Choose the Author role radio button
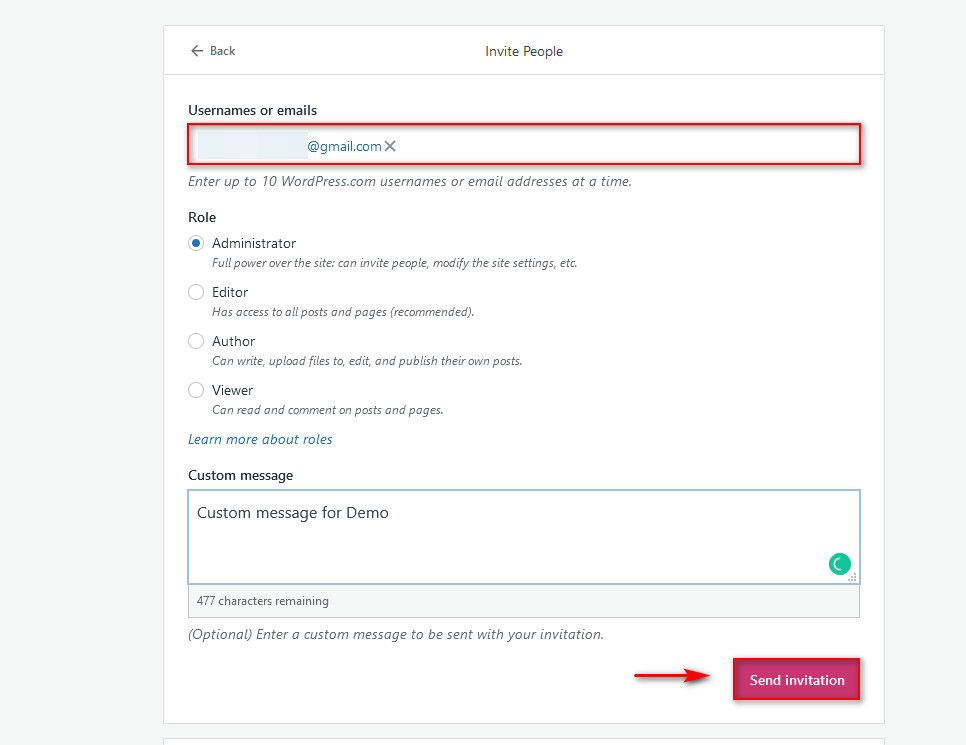The image size is (966, 745). [x=196, y=341]
